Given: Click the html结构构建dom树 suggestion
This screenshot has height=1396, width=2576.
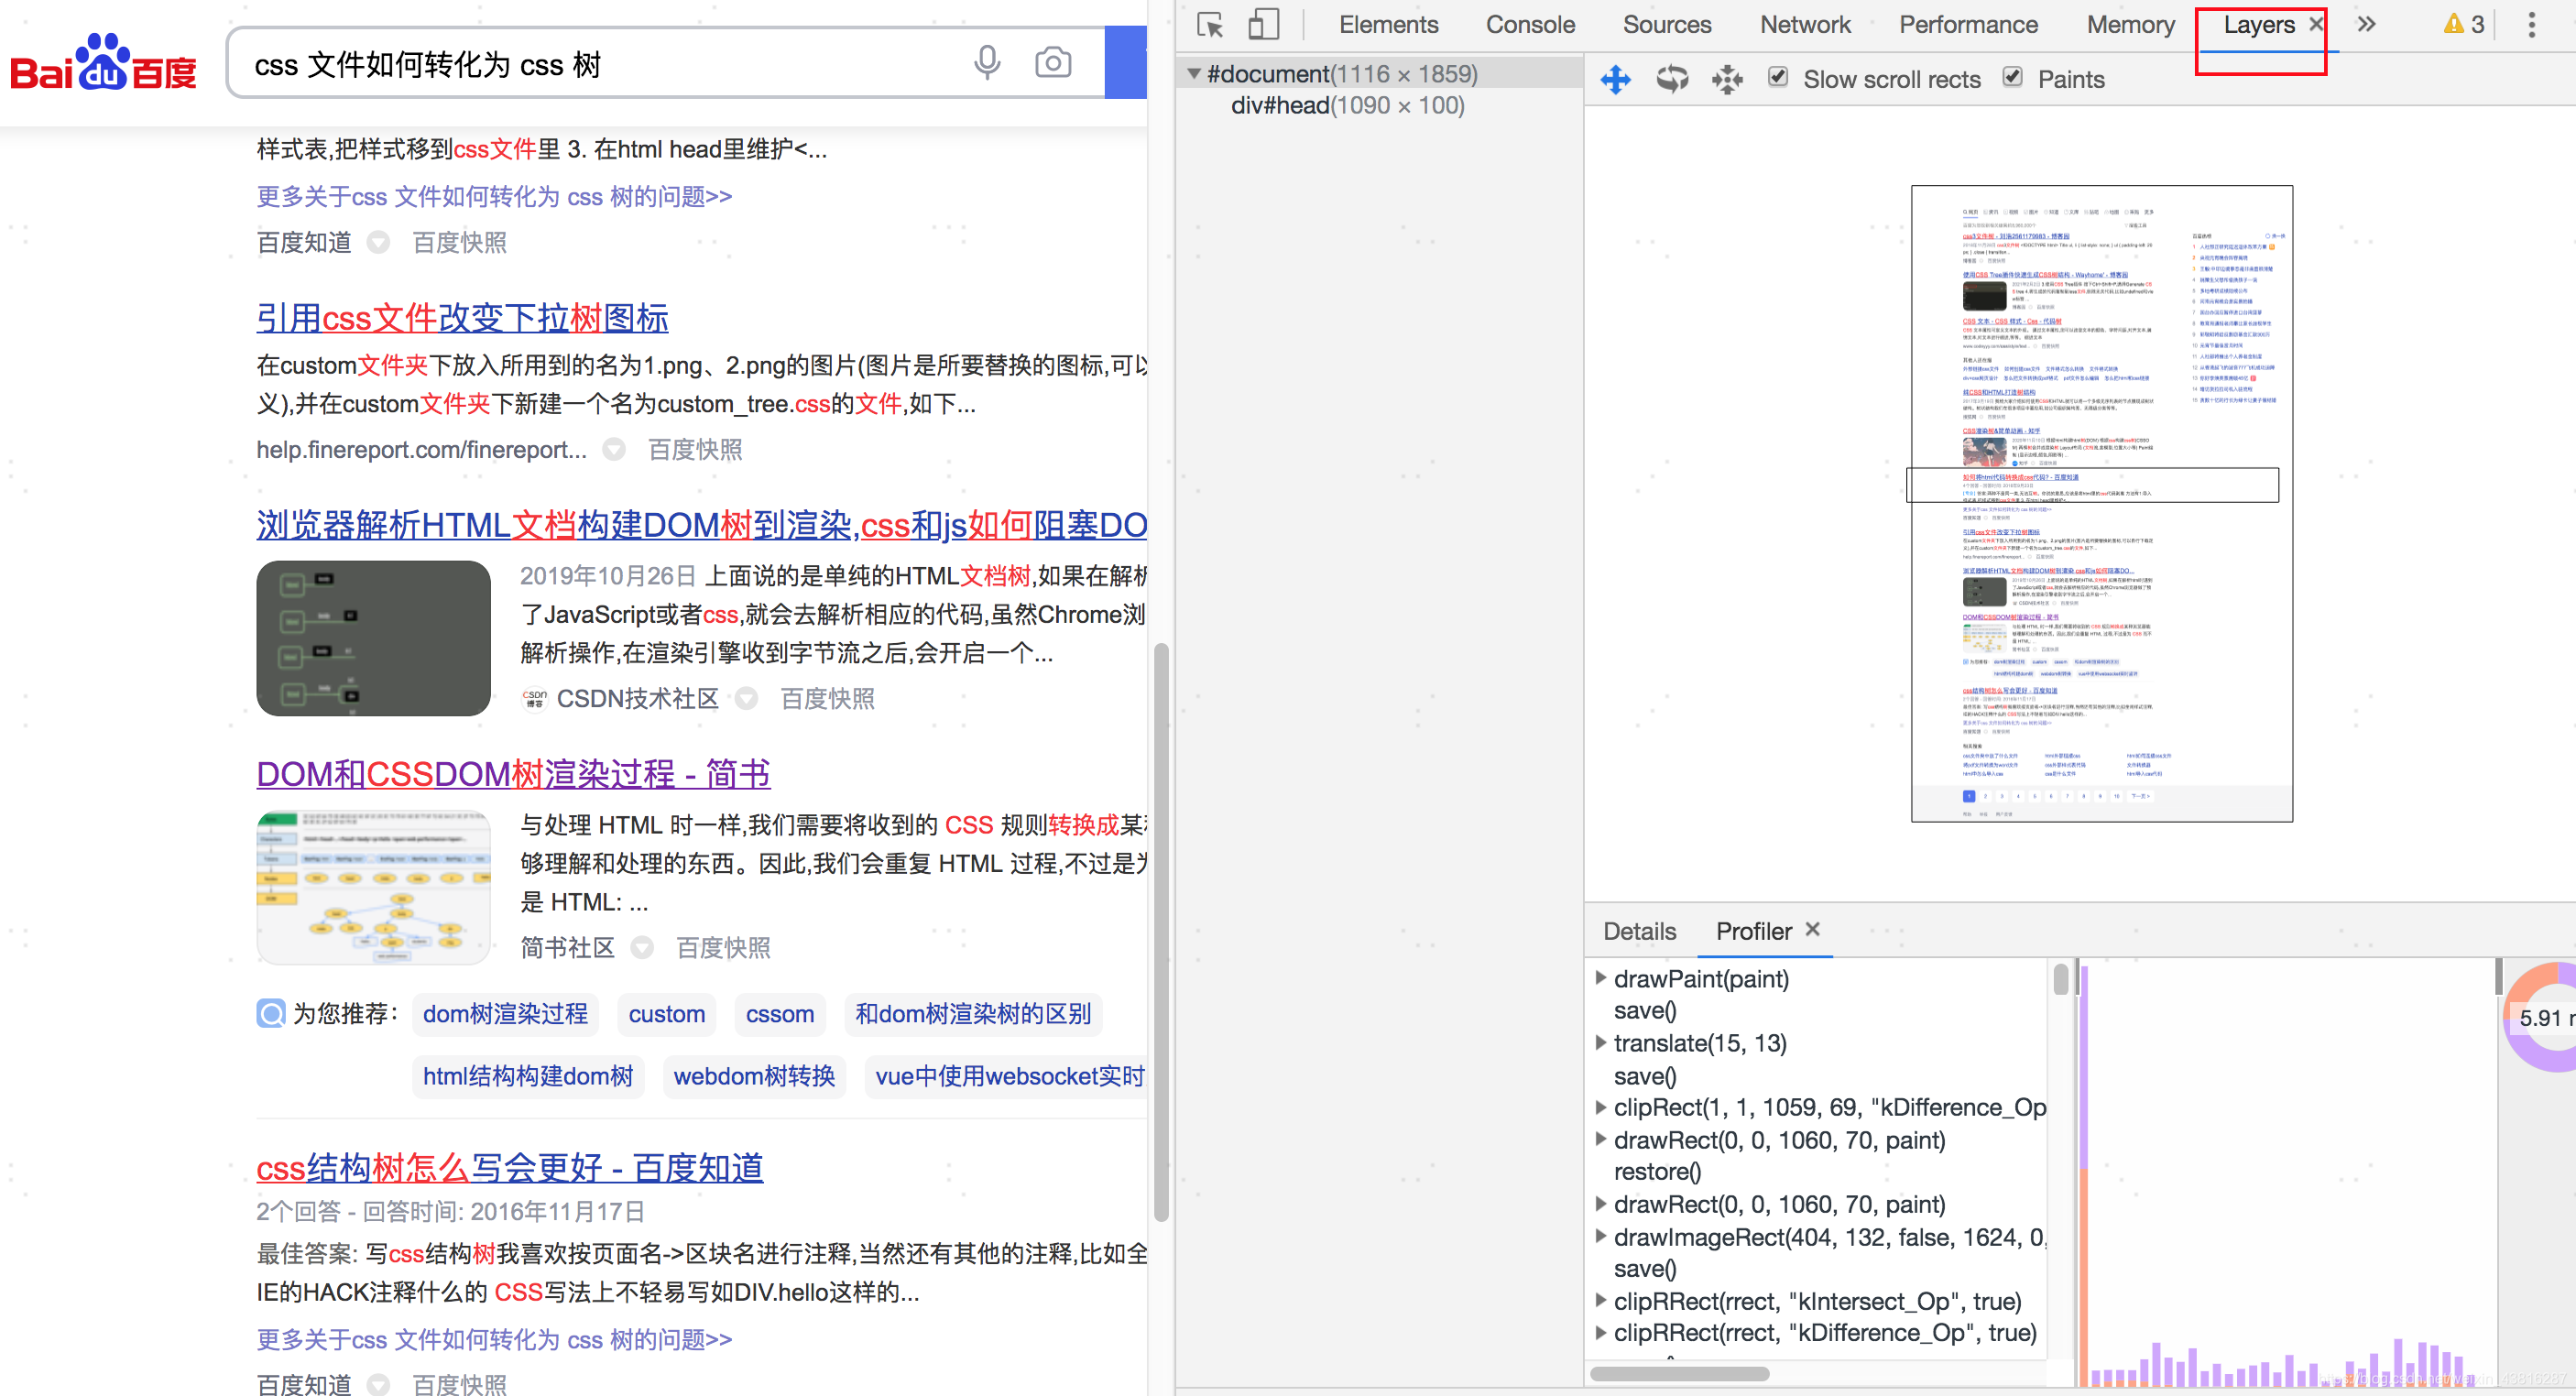Looking at the screenshot, I should [528, 1075].
